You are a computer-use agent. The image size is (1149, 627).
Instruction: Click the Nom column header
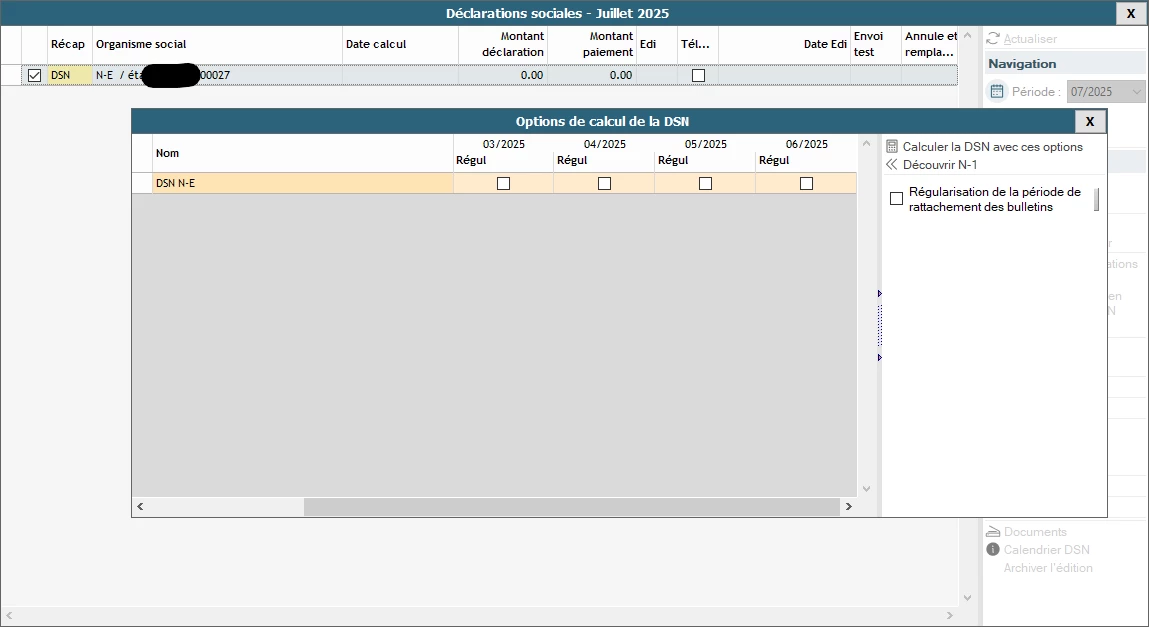click(x=303, y=153)
